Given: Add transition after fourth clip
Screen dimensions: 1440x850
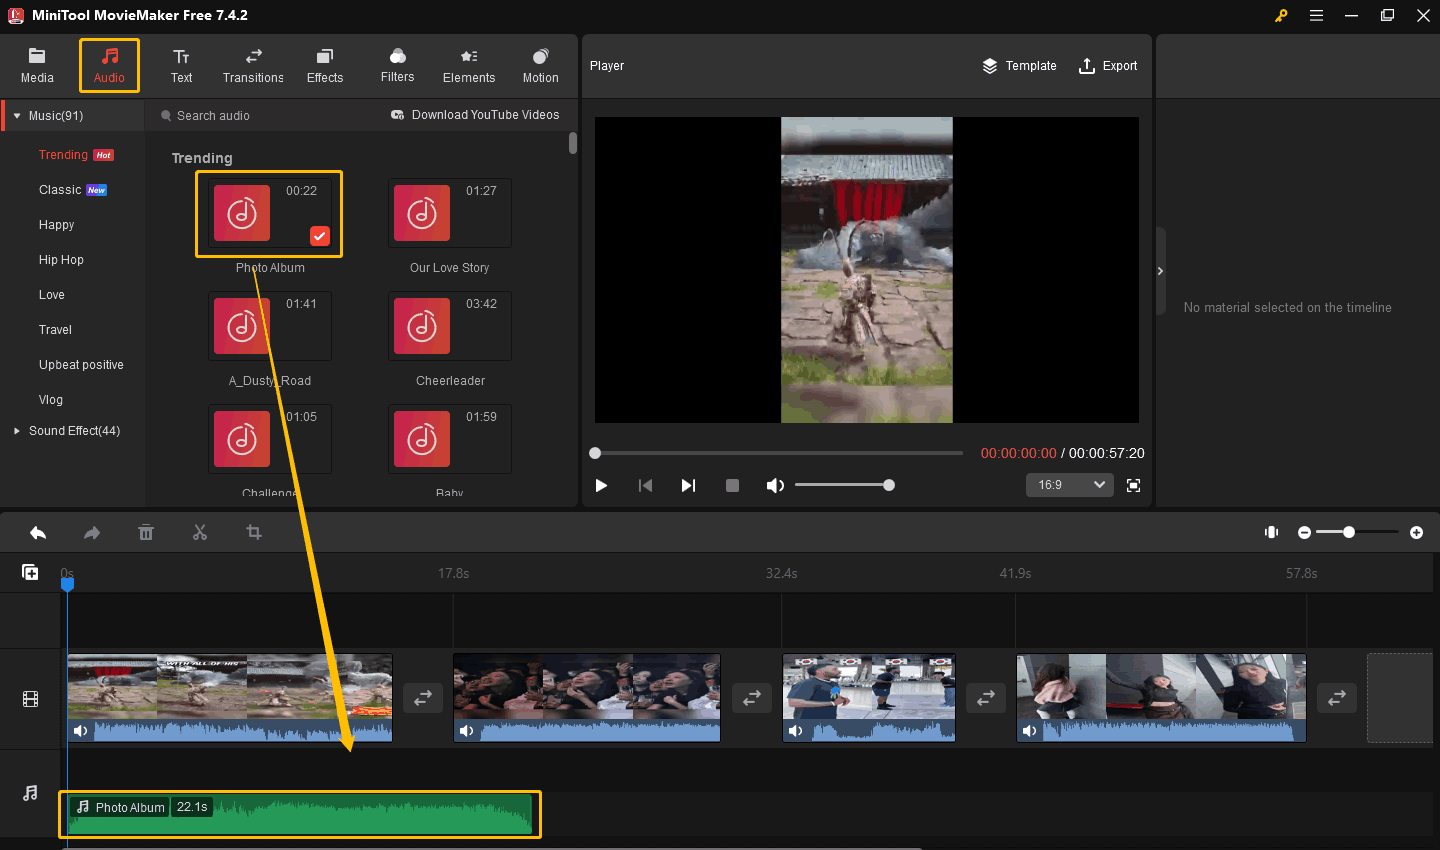Looking at the screenshot, I should click(1337, 698).
